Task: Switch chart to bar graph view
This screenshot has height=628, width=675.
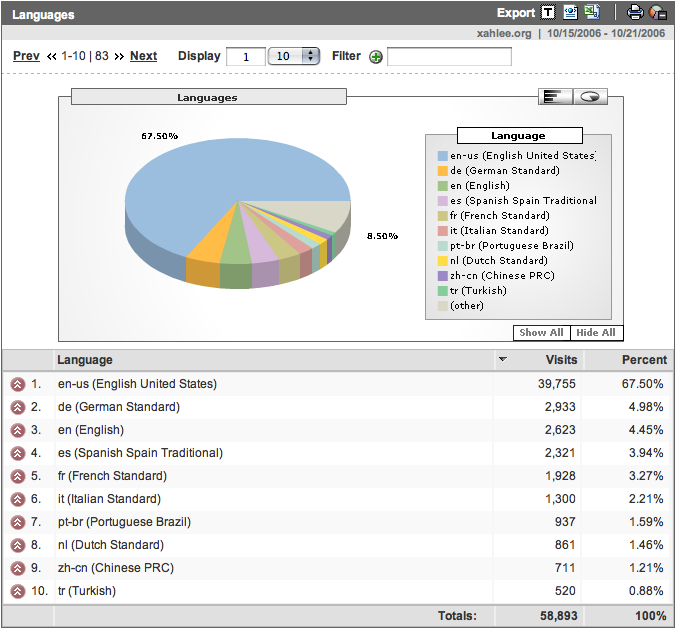Action: click(x=554, y=96)
